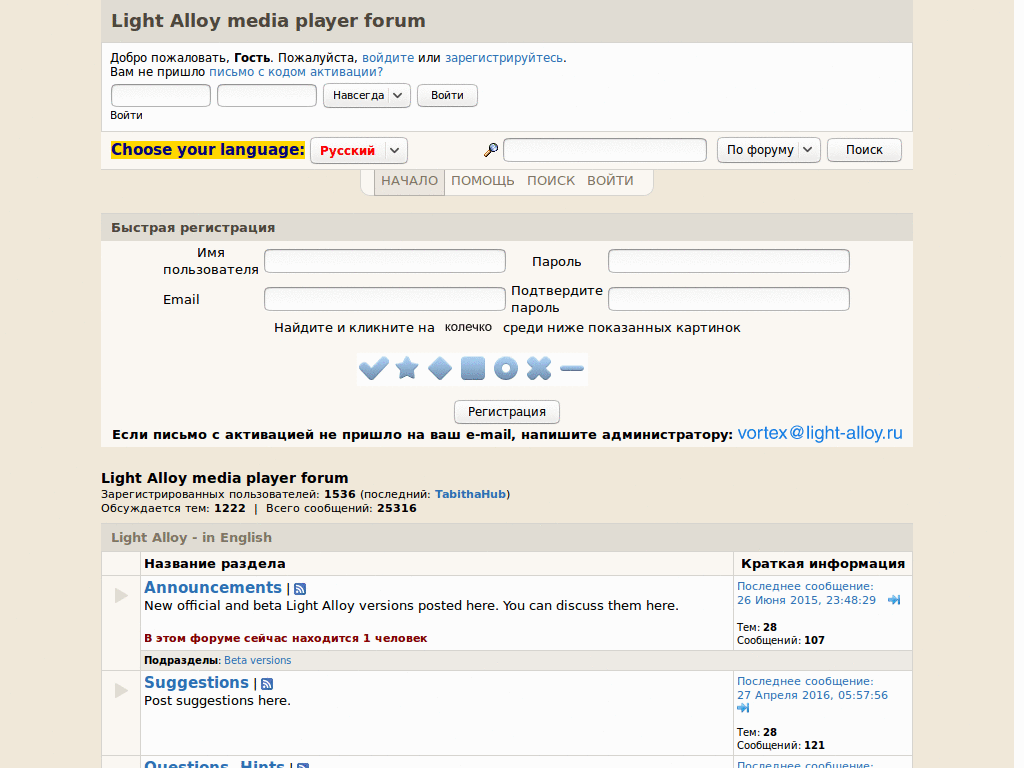Open TabithaHub user profile link
Viewport: 1024px width, 768px height.
tap(470, 494)
